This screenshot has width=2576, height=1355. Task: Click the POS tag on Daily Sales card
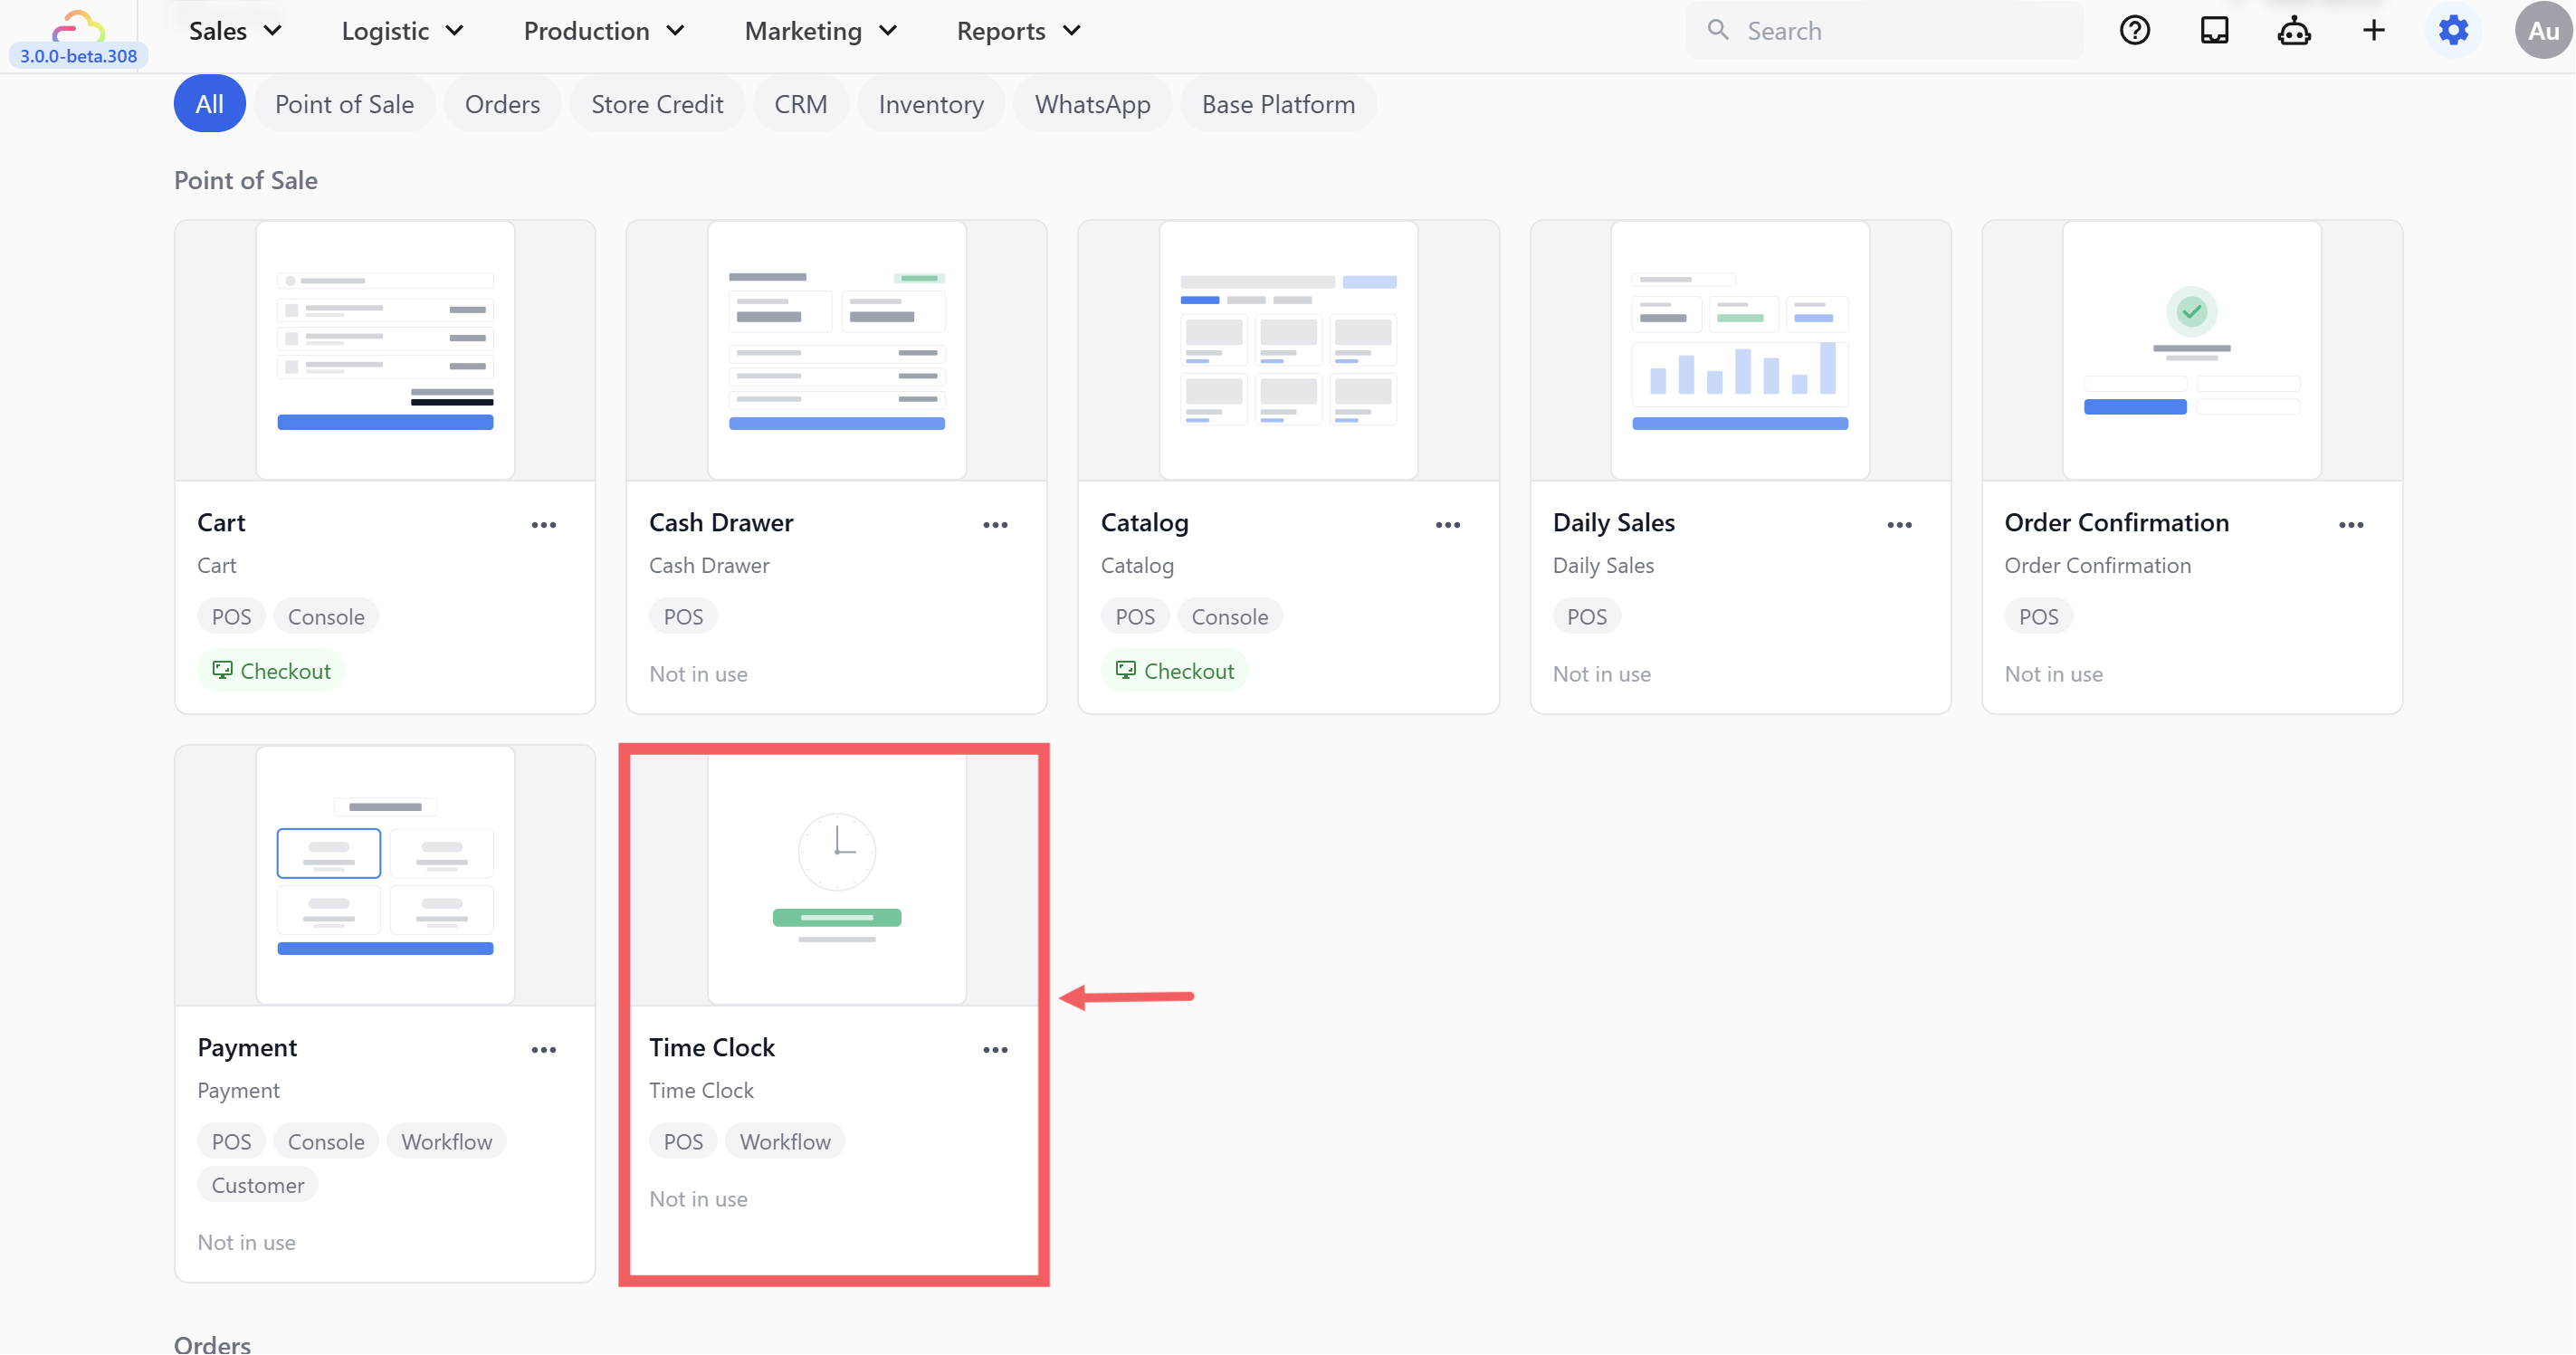[1587, 617]
